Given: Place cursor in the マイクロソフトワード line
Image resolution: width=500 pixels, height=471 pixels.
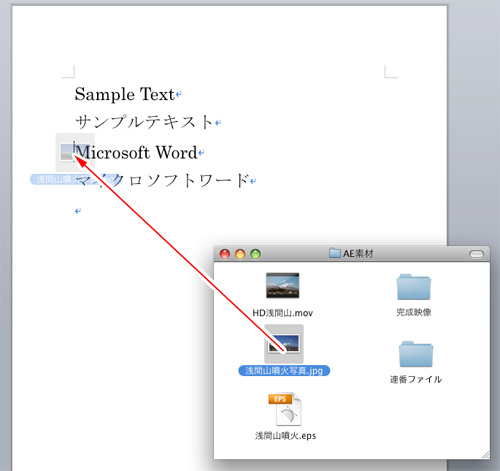Looking at the screenshot, I should (x=162, y=180).
